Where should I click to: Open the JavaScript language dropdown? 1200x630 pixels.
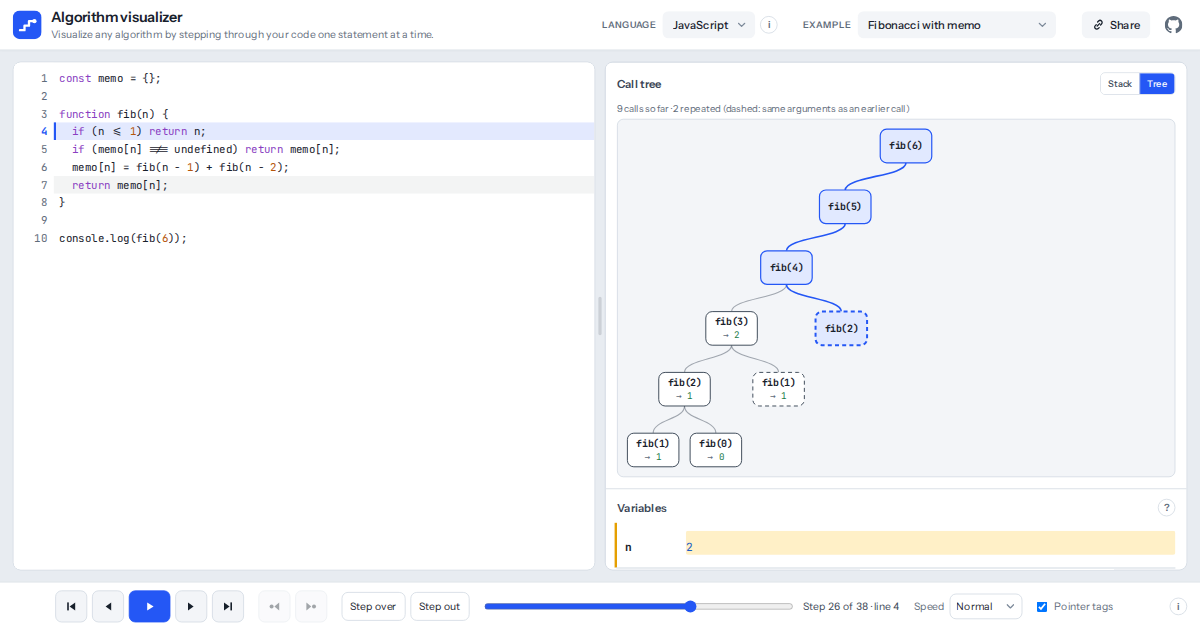pyautogui.click(x=709, y=25)
